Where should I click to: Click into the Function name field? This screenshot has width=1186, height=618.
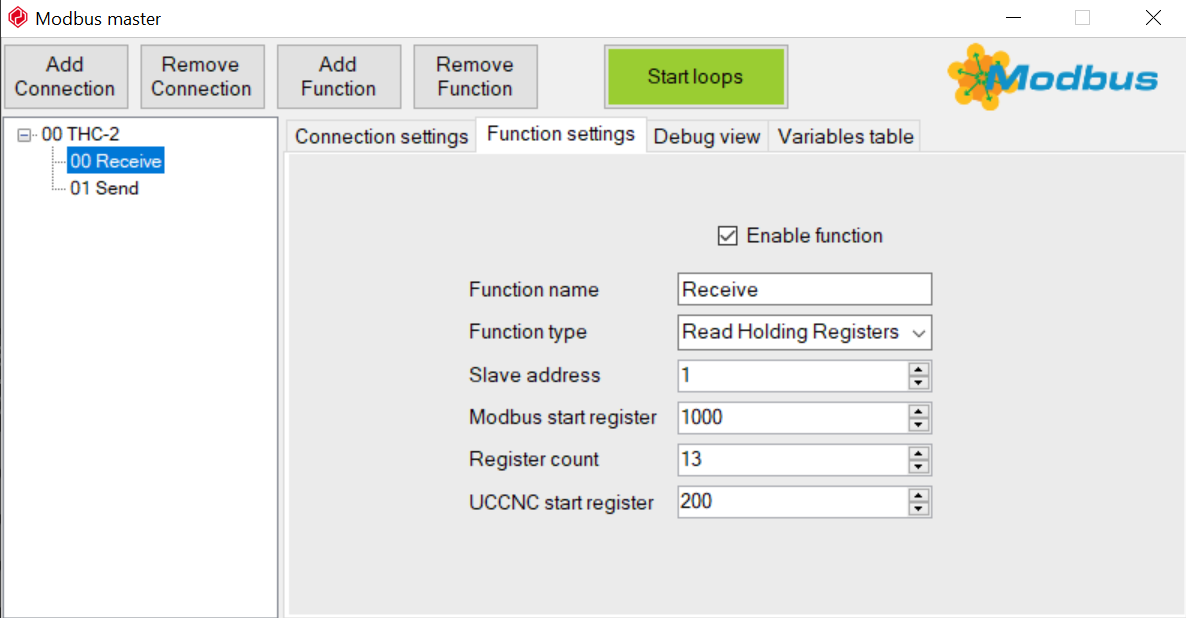pos(804,290)
